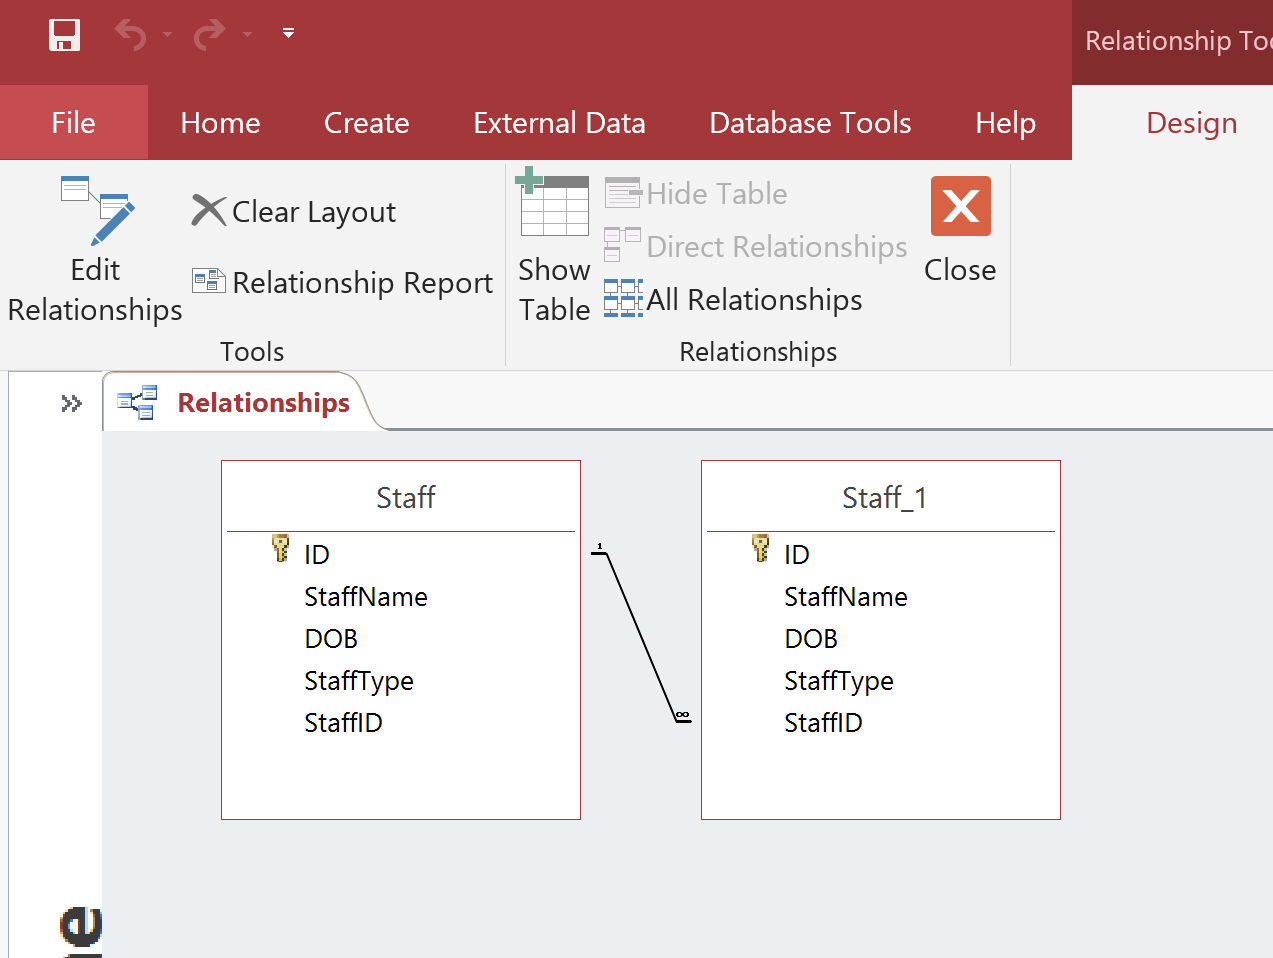Open Relationship Report

[x=362, y=283]
